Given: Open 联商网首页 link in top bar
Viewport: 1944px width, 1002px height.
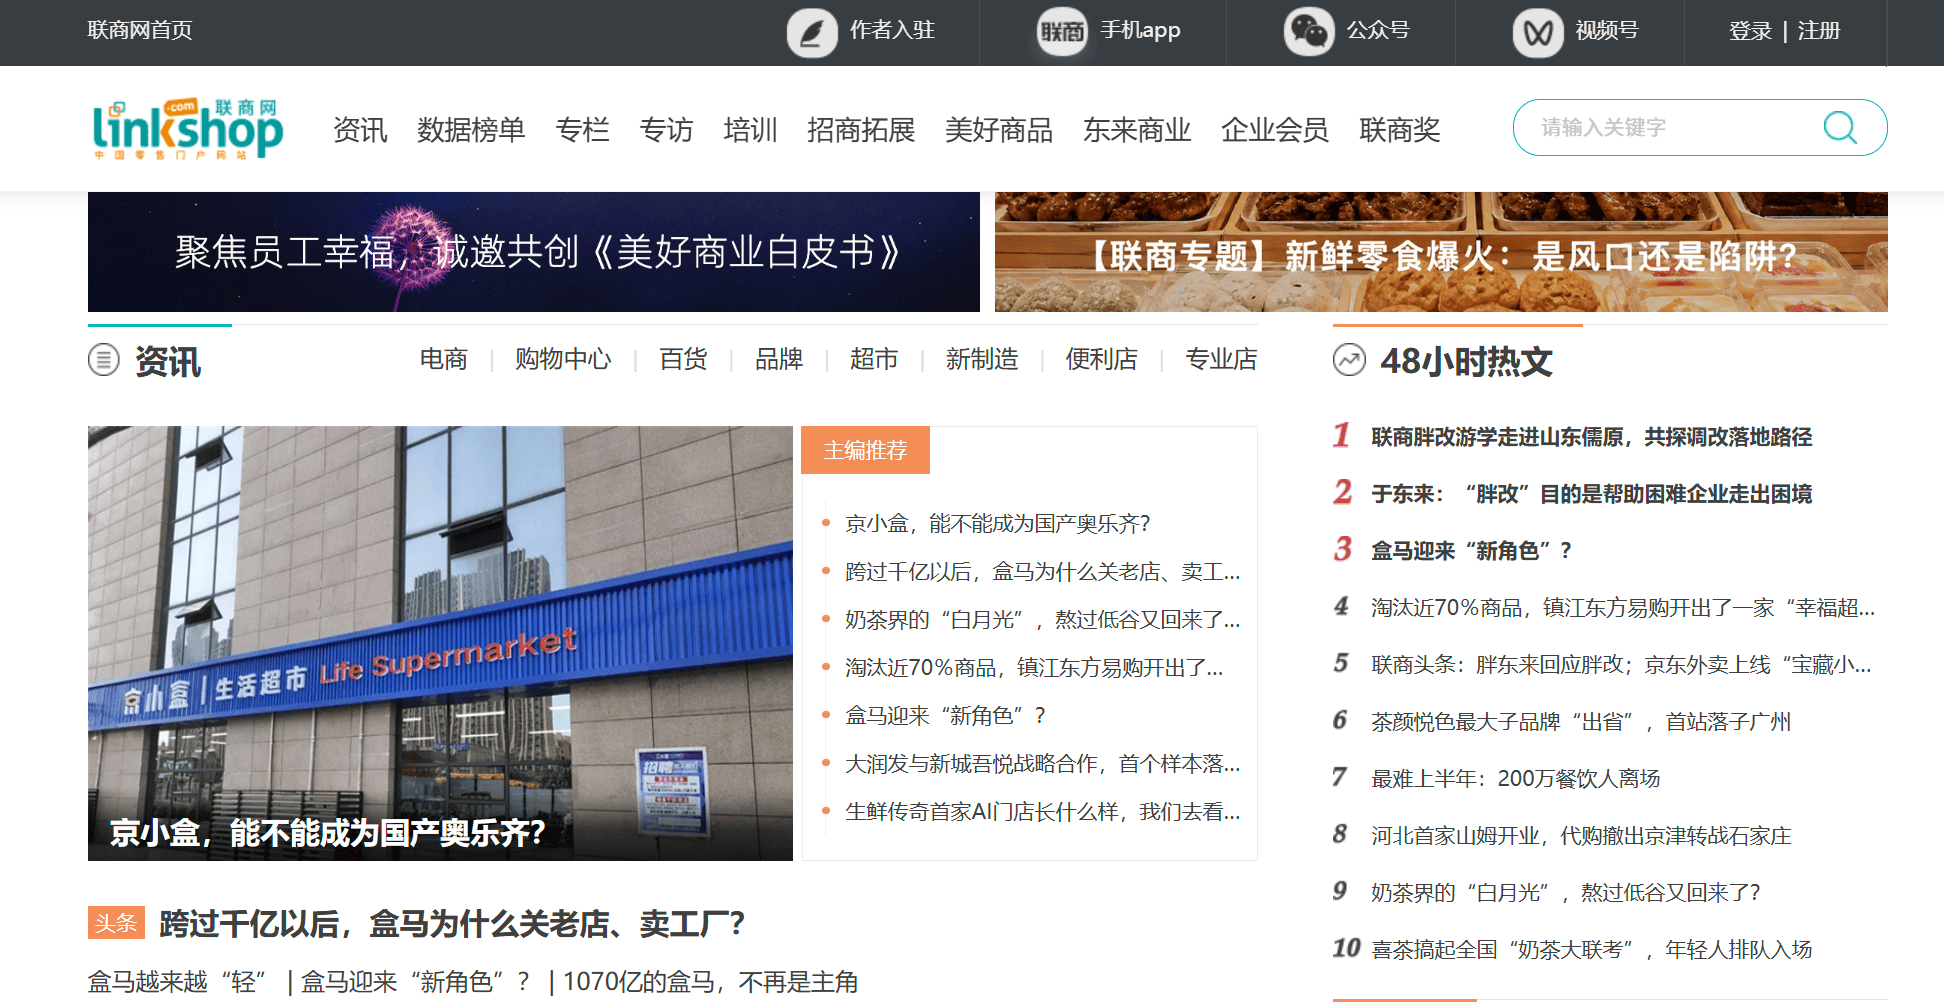Looking at the screenshot, I should coord(140,30).
